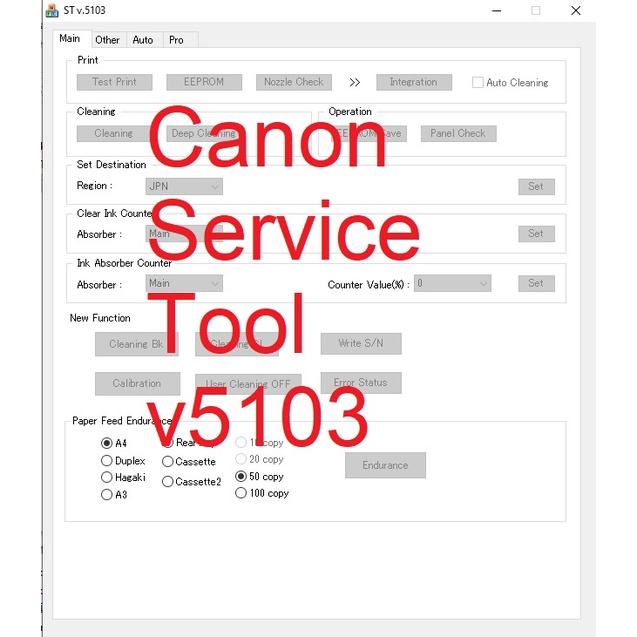Expand the Ink Absorber Counter Absorber dropdown
This screenshot has width=637, height=637.
184,284
